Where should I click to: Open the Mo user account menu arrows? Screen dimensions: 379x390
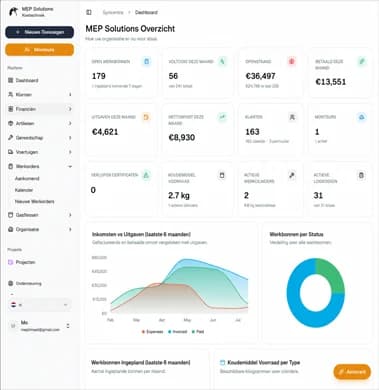click(68, 326)
